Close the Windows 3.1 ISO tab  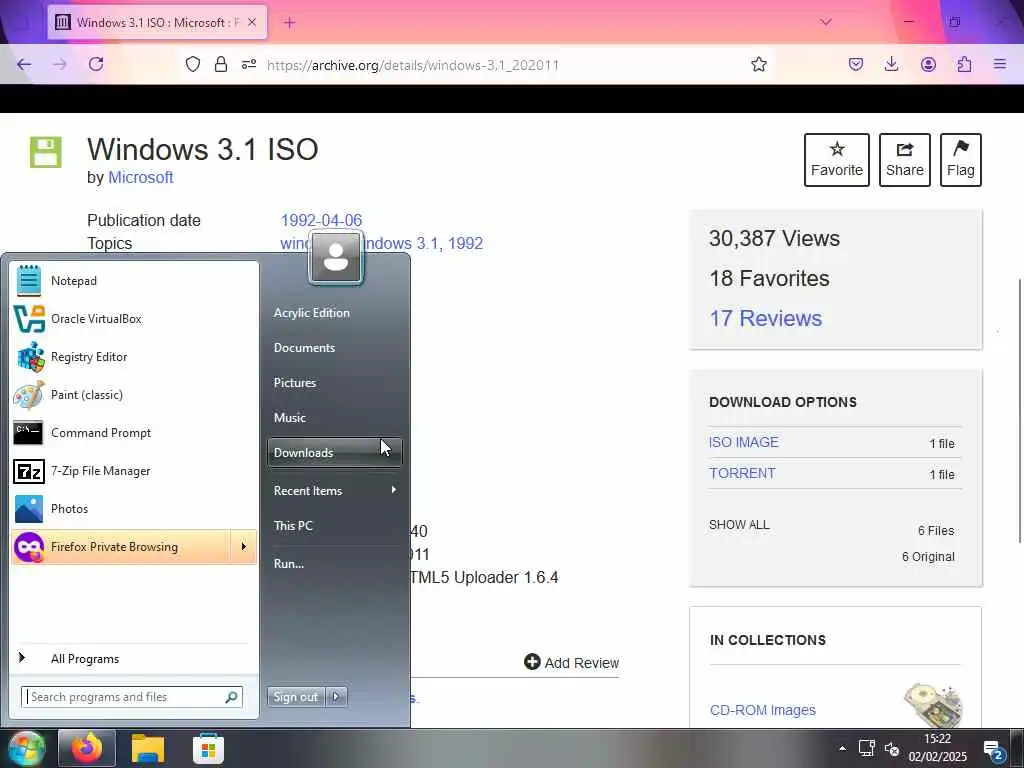(x=252, y=22)
